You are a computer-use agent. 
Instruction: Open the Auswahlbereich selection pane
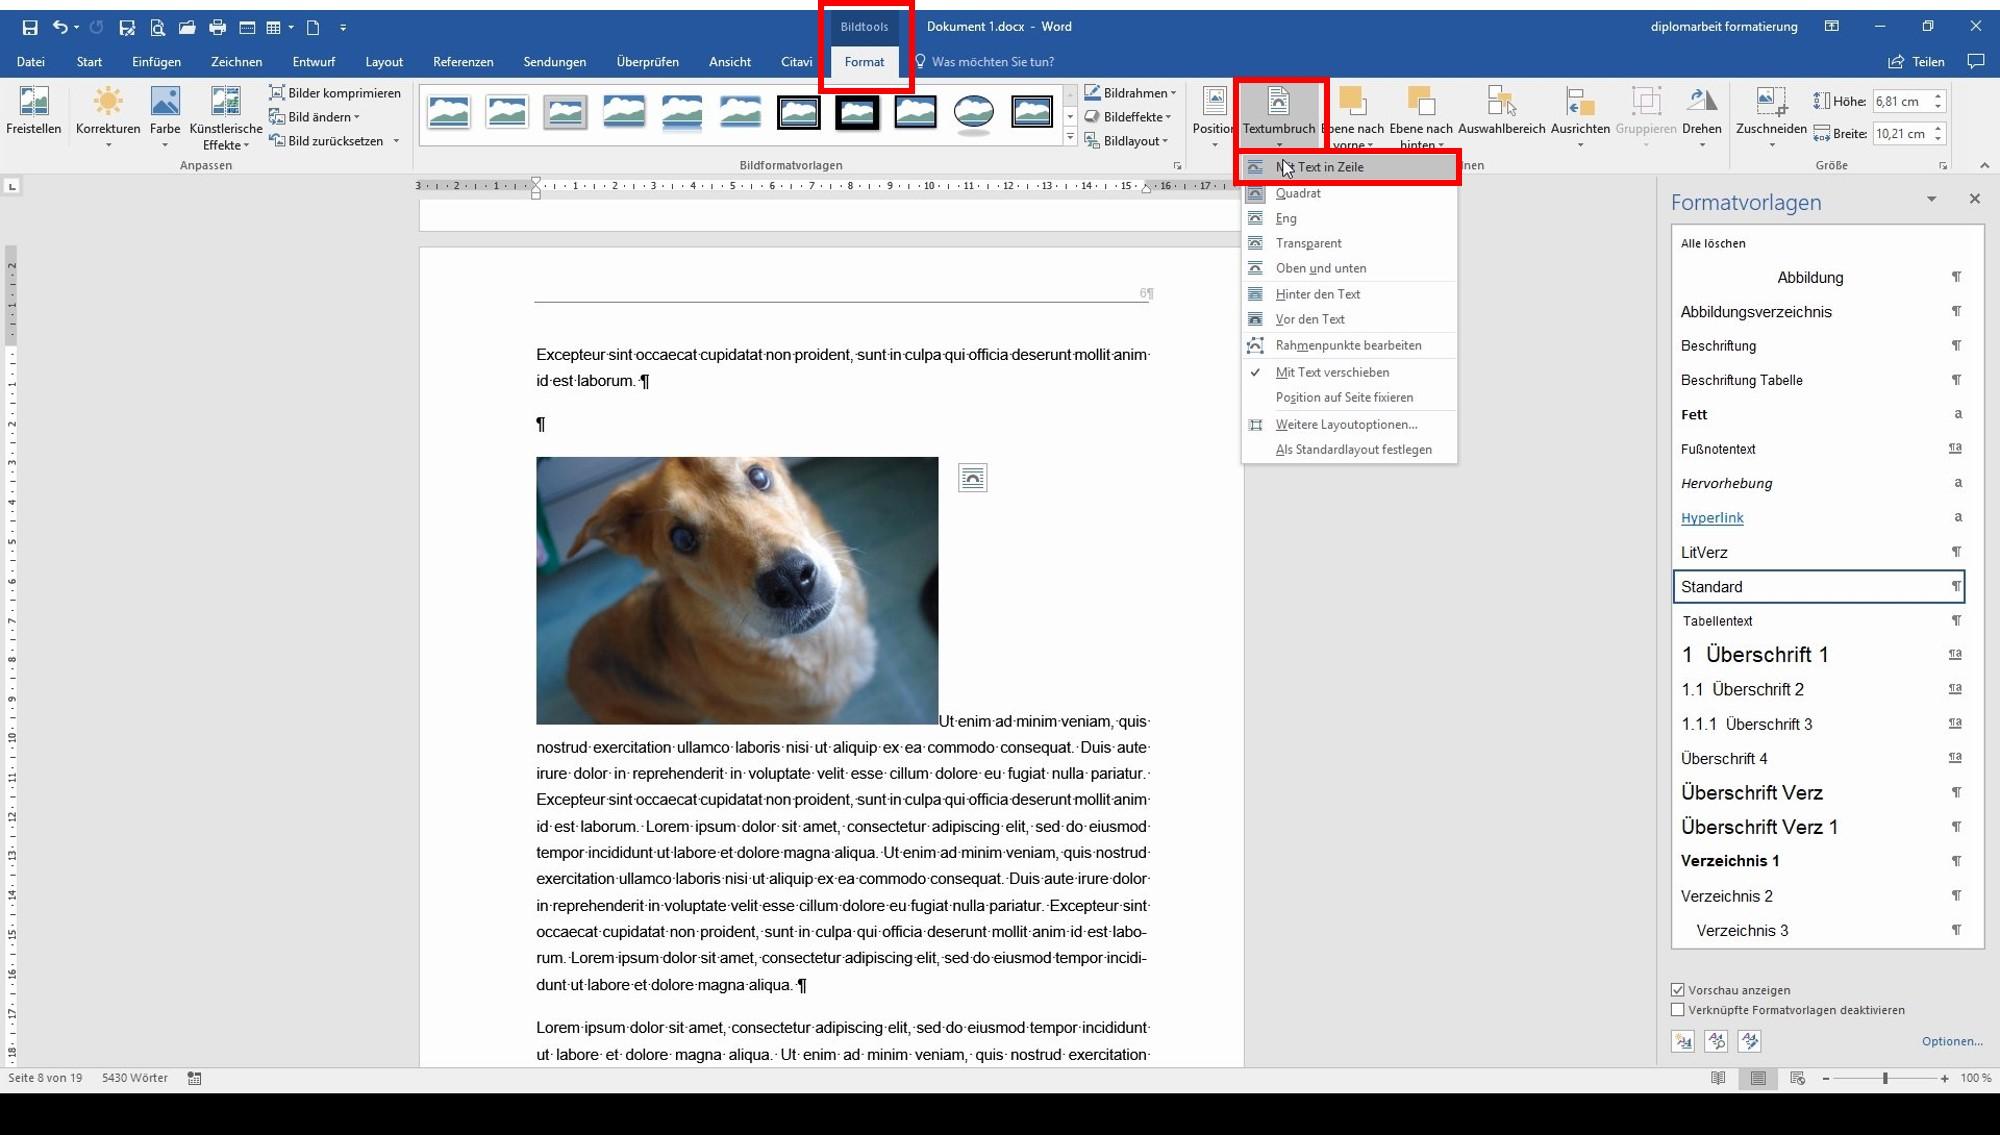(x=1501, y=111)
